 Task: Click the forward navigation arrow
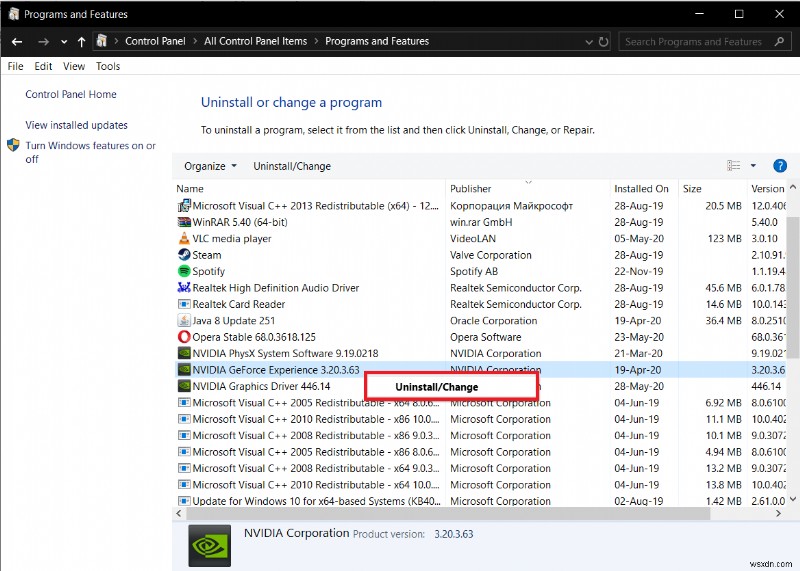click(43, 42)
